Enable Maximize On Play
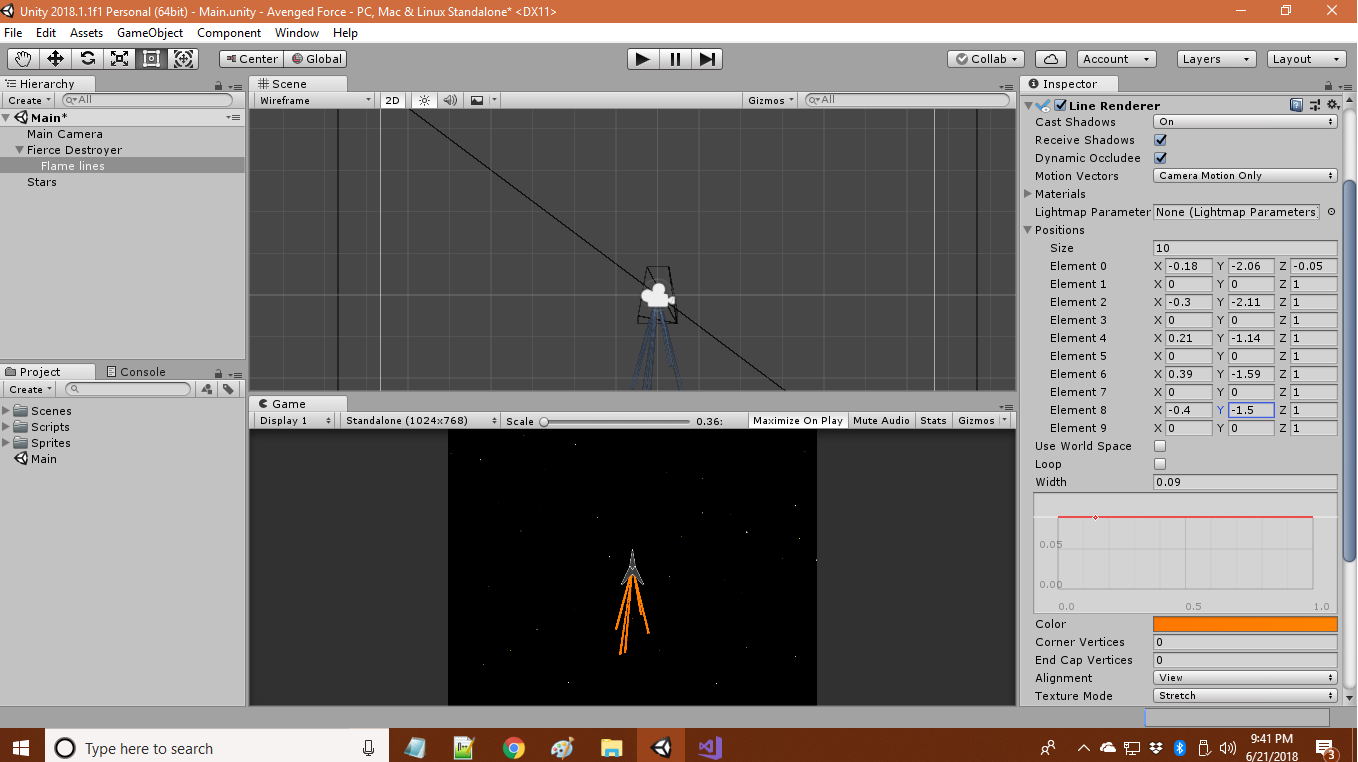The height and width of the screenshot is (762, 1358). [x=797, y=420]
